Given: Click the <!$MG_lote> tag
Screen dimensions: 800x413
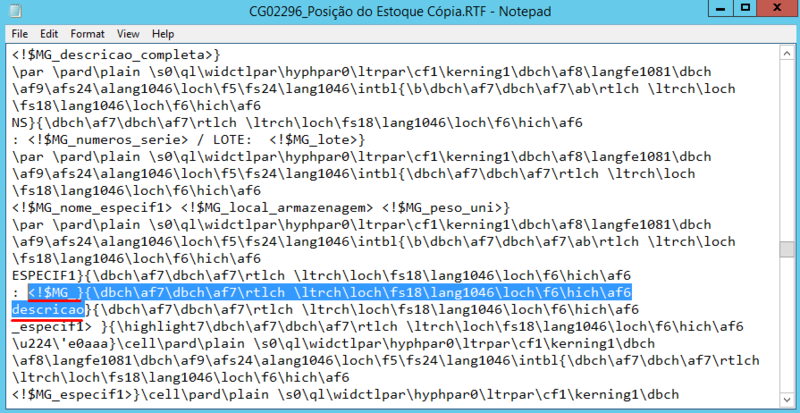Looking at the screenshot, I should click(314, 140).
